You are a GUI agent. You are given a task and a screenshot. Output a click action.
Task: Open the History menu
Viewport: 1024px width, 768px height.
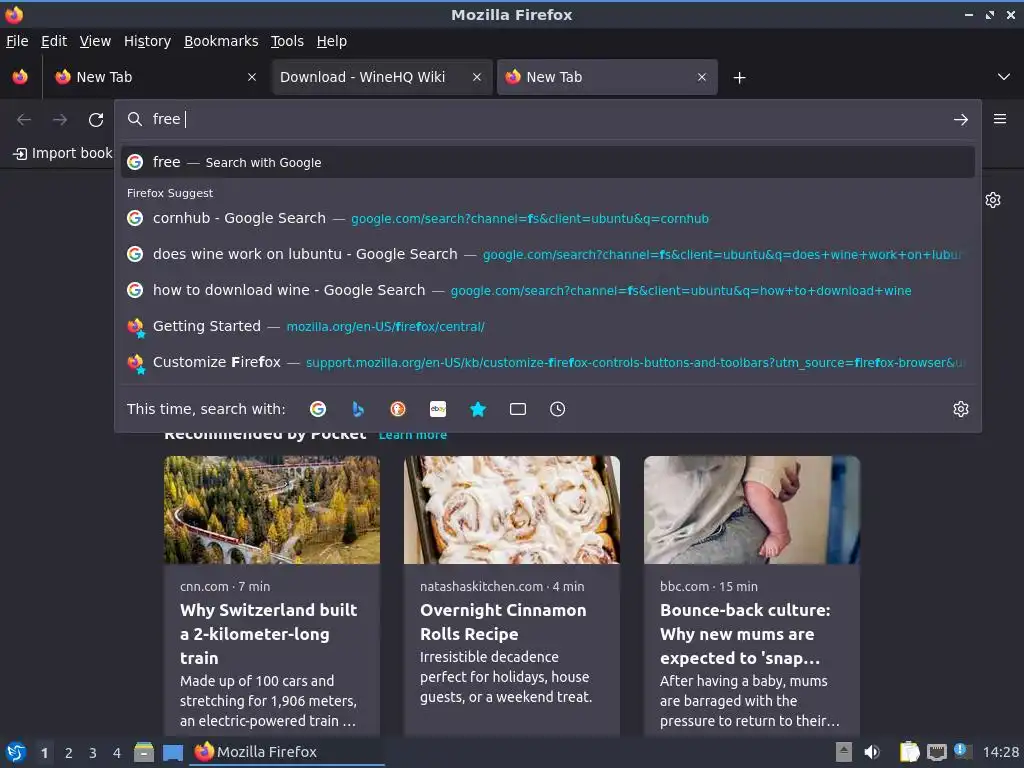point(148,41)
